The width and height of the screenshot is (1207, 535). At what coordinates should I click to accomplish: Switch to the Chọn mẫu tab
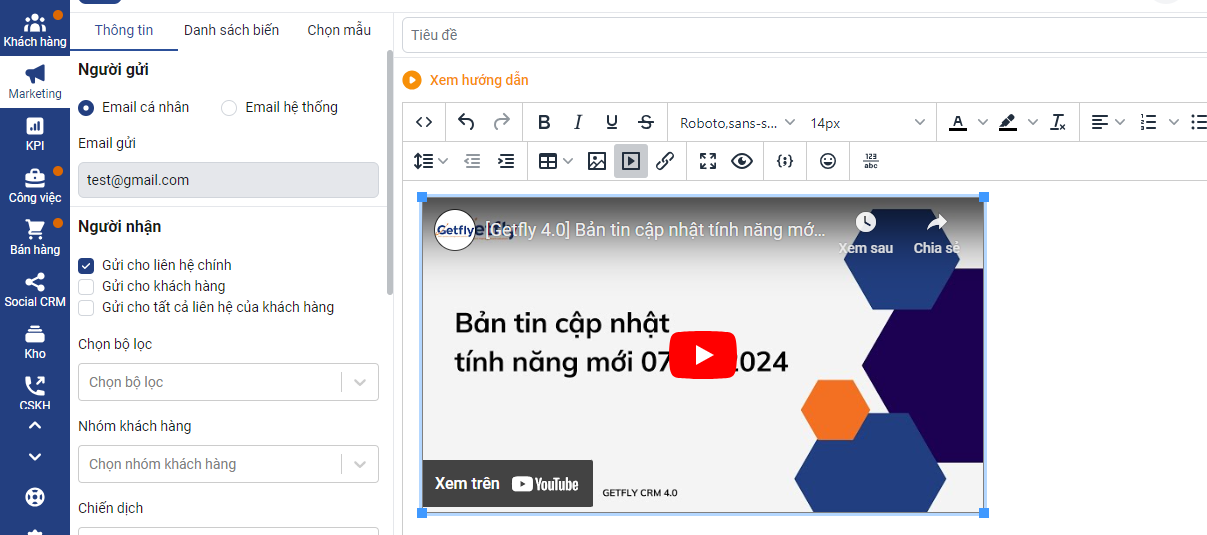[339, 30]
